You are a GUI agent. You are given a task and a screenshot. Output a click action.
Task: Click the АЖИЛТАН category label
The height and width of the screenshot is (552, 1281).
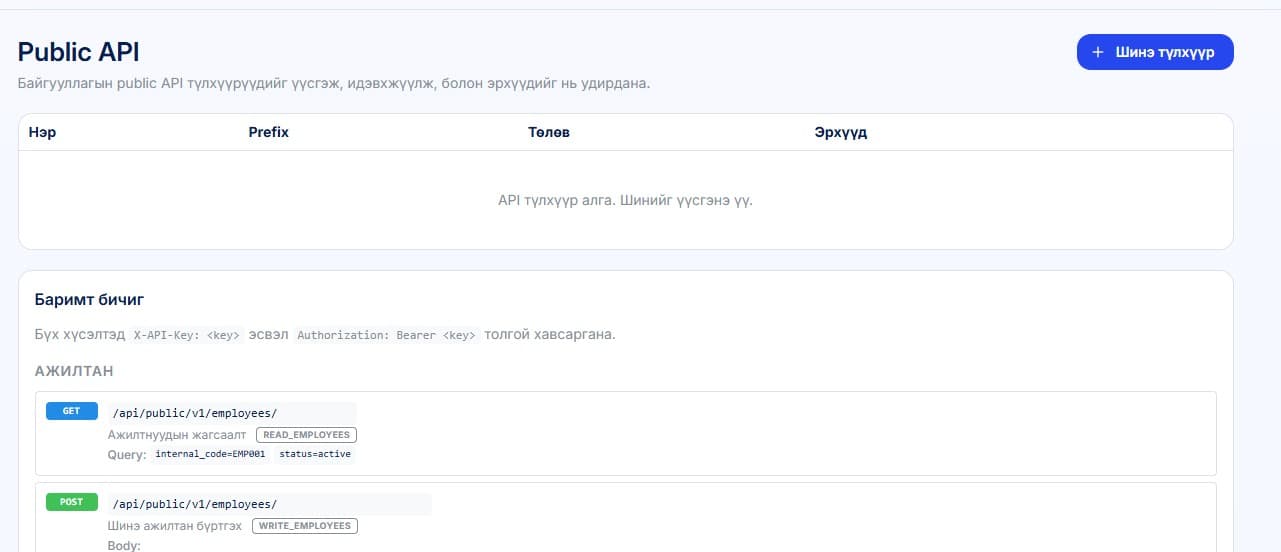[74, 371]
